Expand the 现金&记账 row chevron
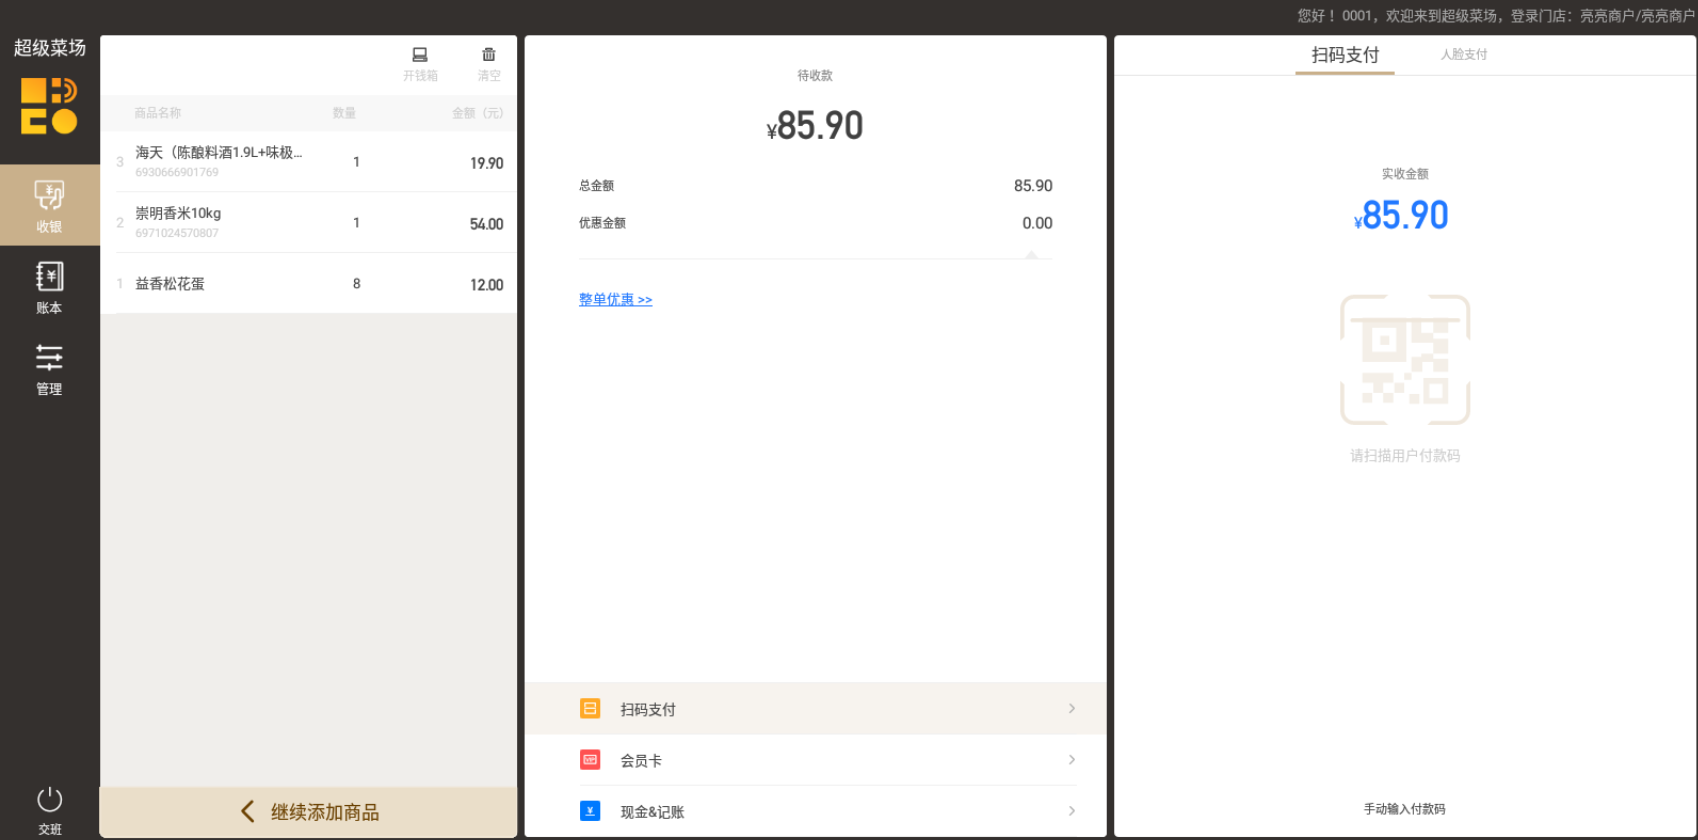This screenshot has height=840, width=1698. 1072,811
